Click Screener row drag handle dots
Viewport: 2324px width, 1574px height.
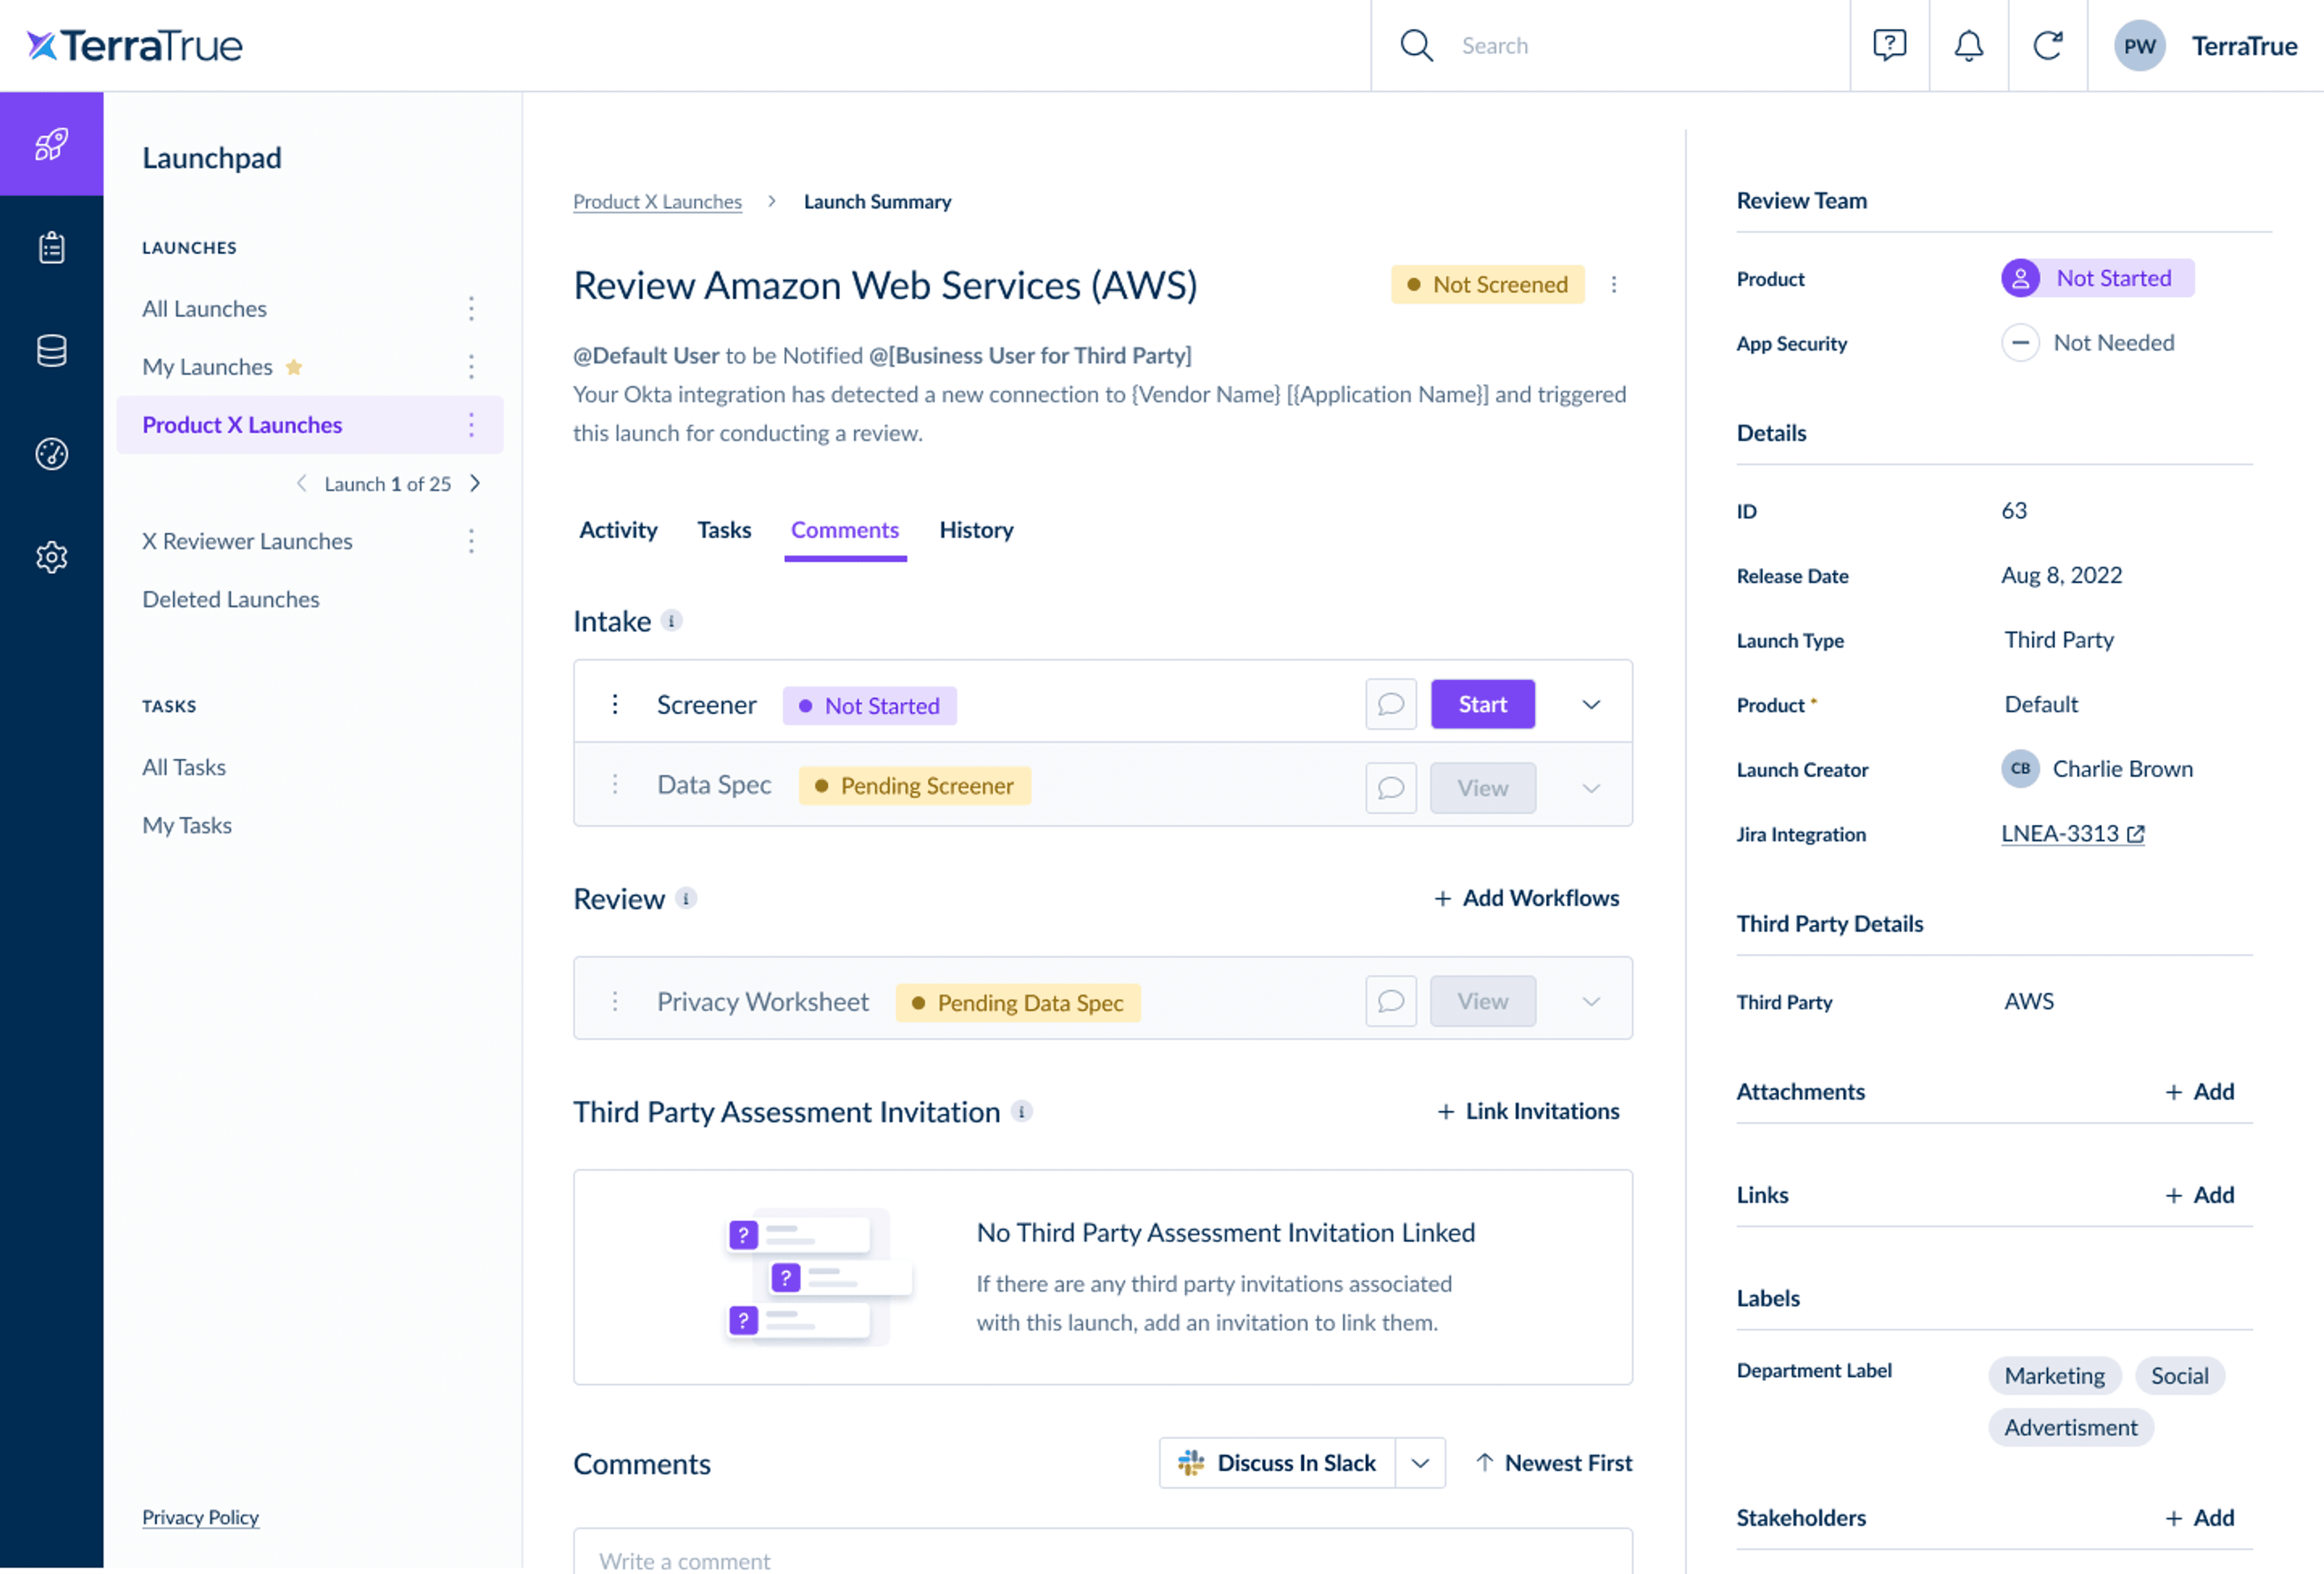(615, 704)
